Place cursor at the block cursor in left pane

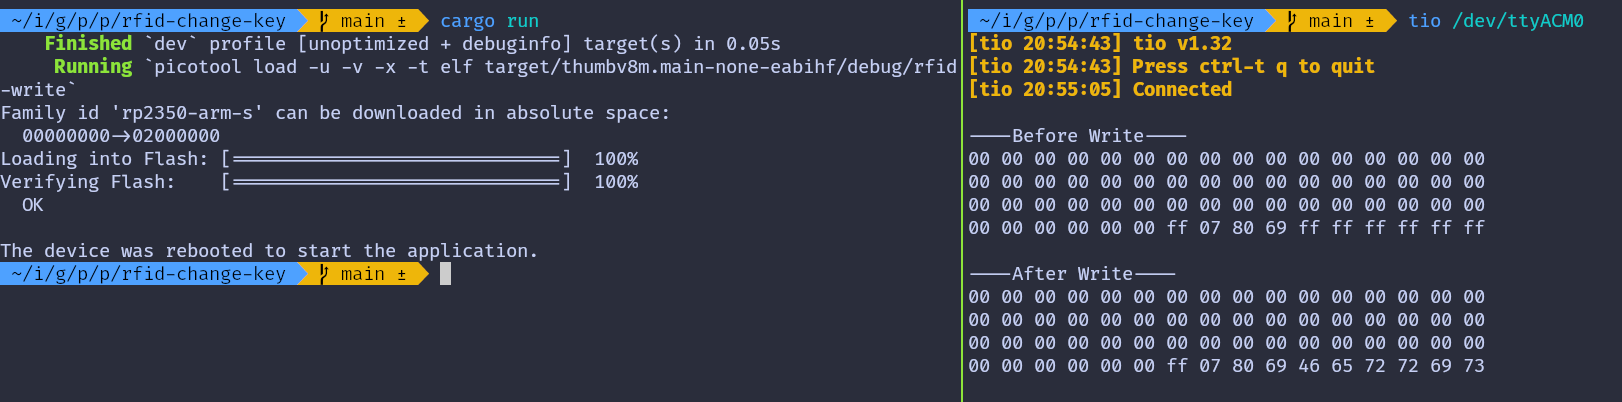445,274
